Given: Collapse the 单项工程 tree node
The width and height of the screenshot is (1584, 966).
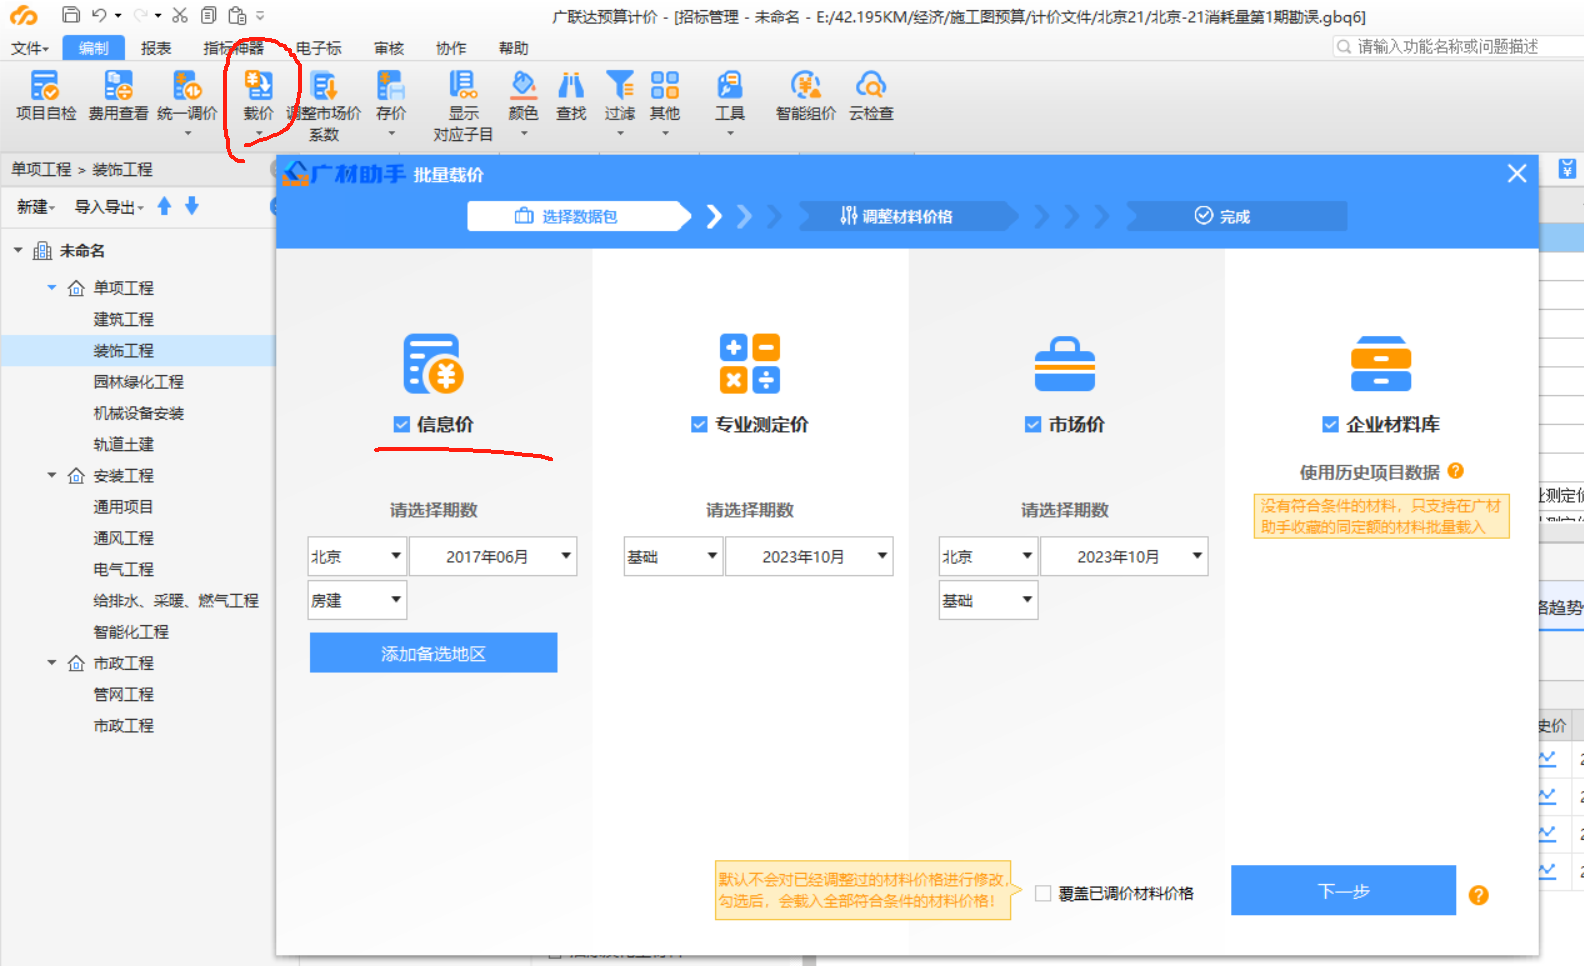Looking at the screenshot, I should coord(51,287).
